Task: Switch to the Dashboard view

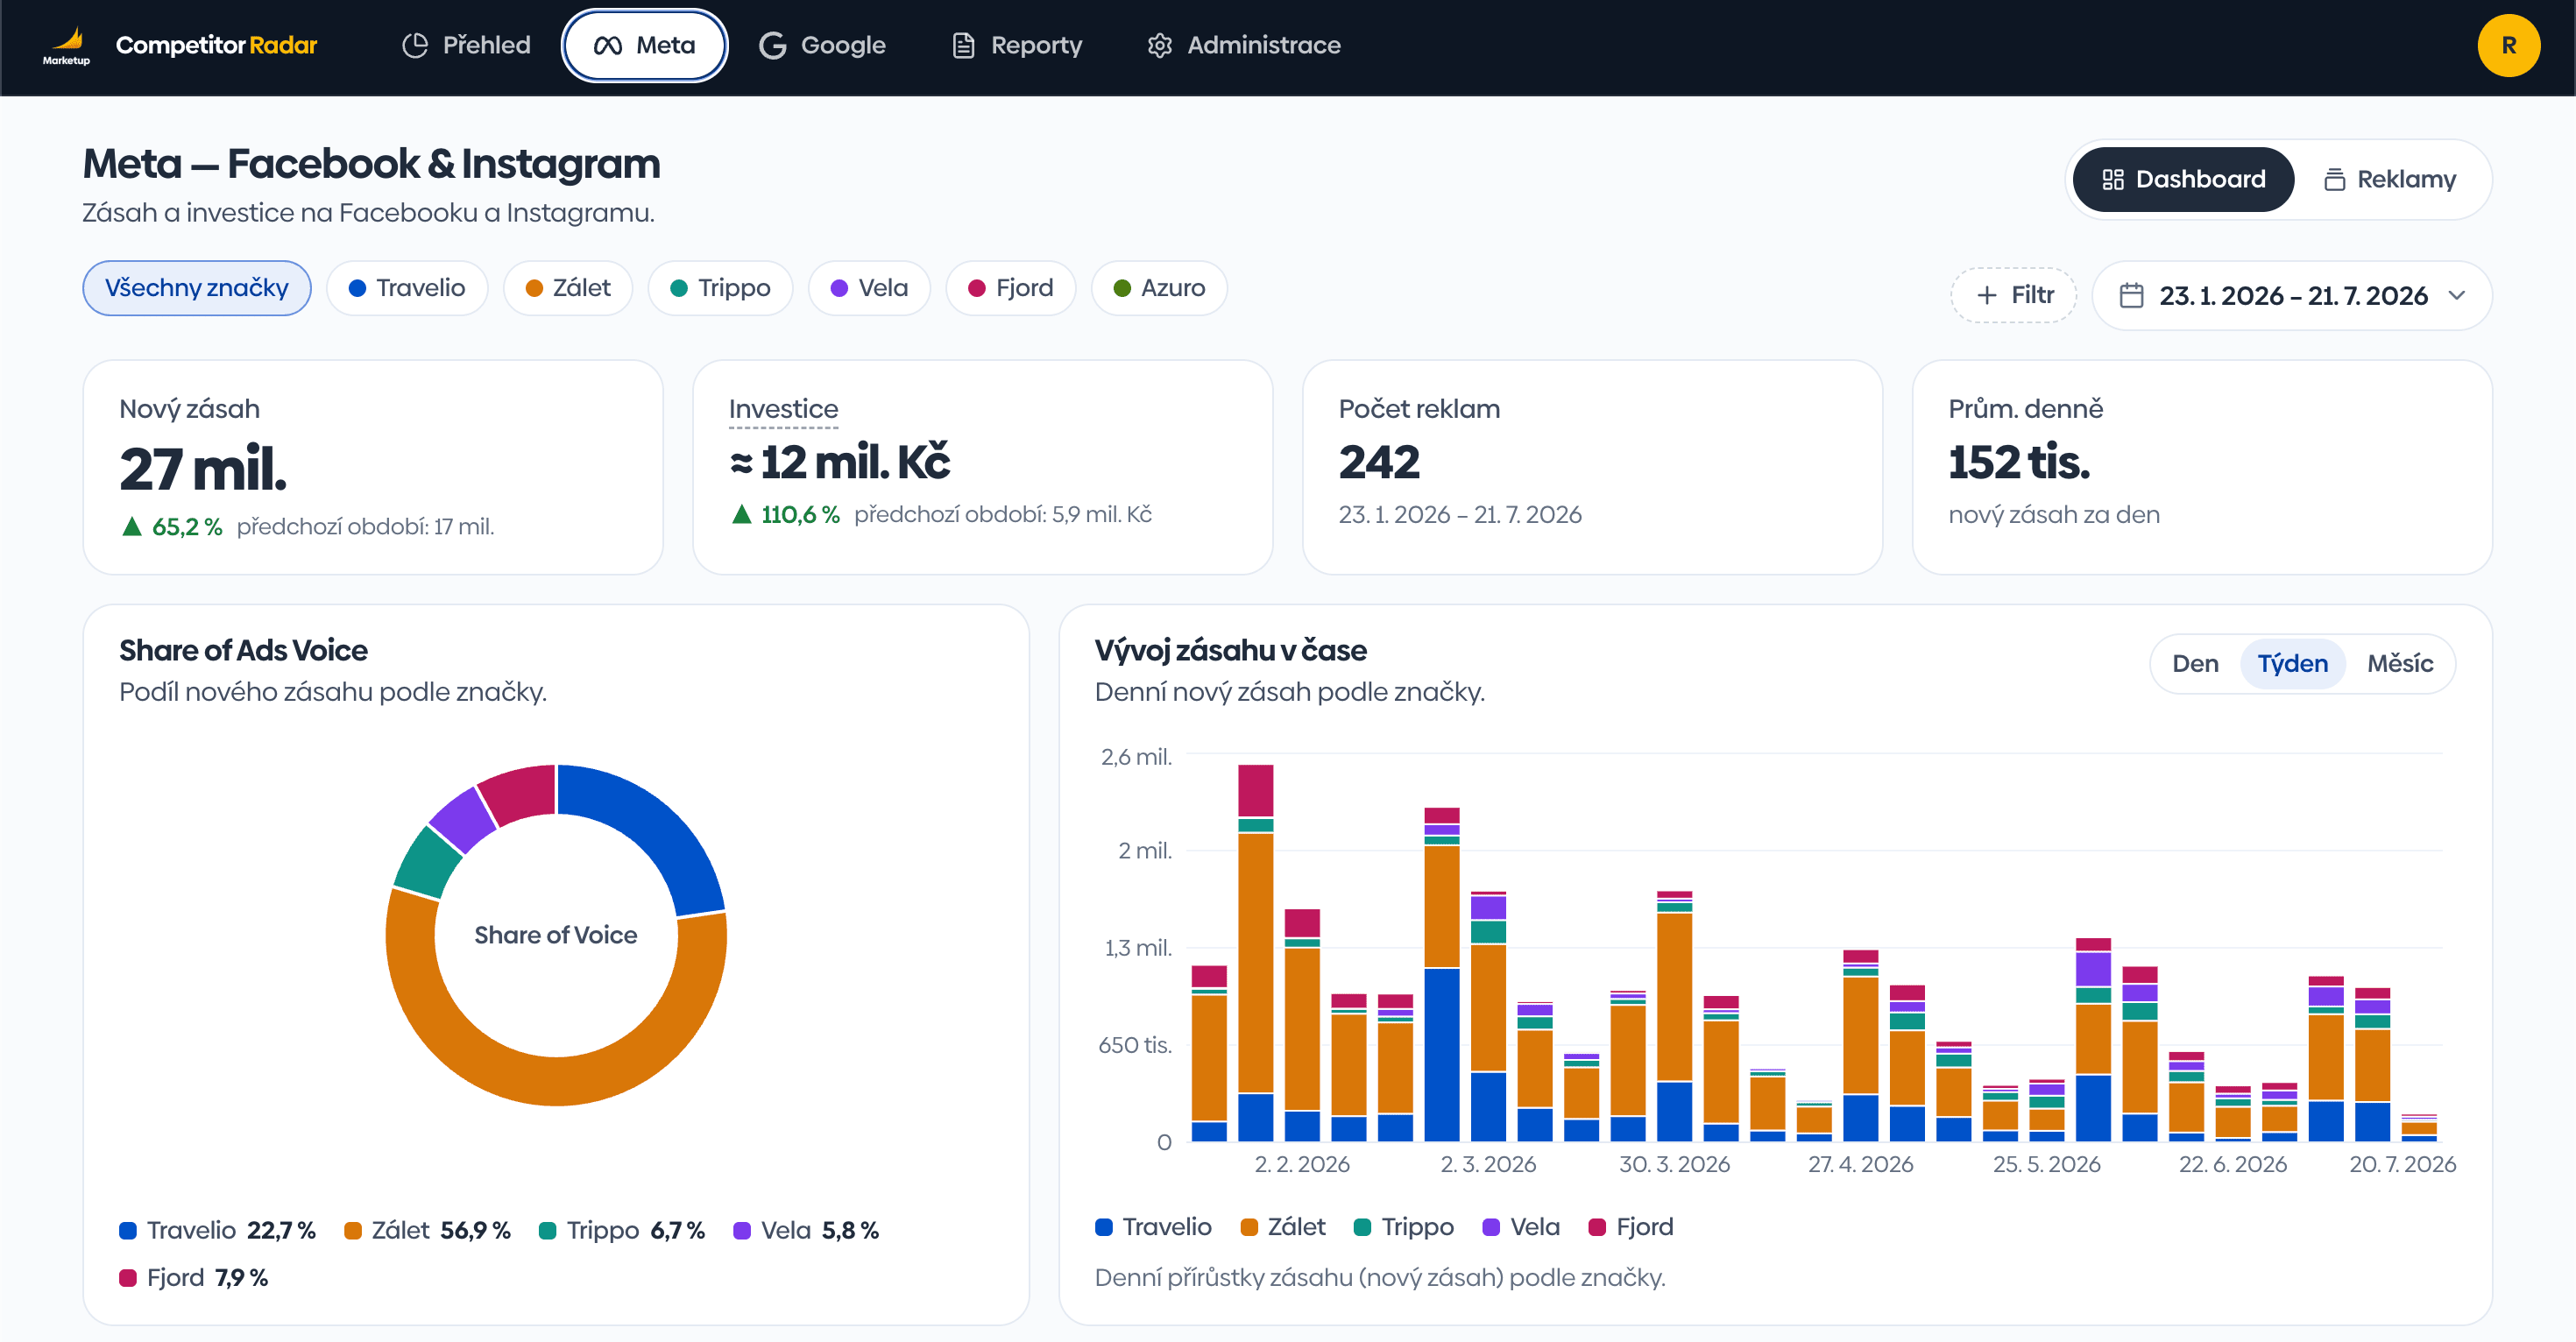Action: coord(2183,179)
